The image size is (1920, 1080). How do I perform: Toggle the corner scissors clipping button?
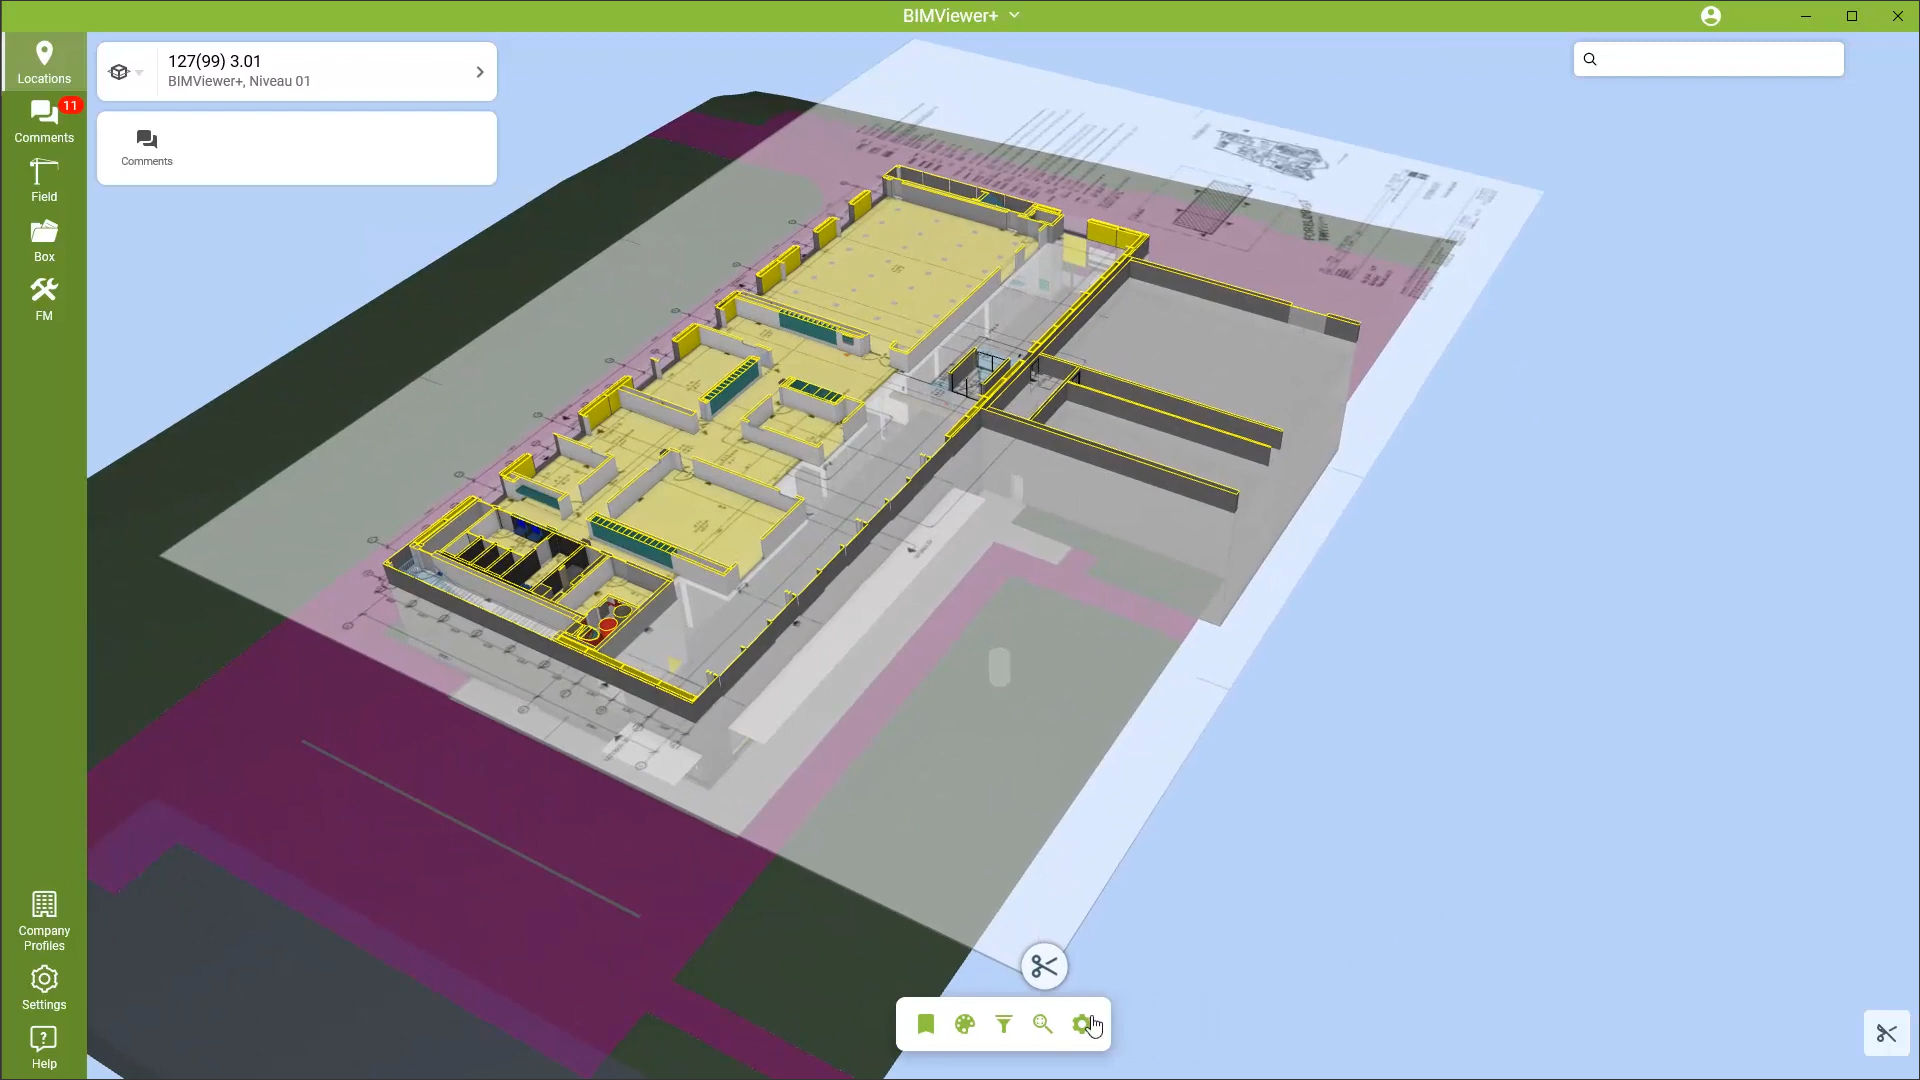1886,1033
